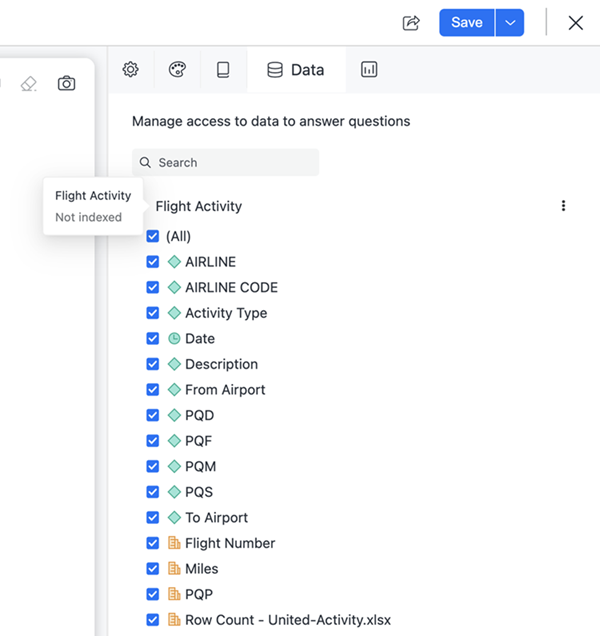Click the camera snapshot icon
The image size is (600, 636).
[x=66, y=84]
